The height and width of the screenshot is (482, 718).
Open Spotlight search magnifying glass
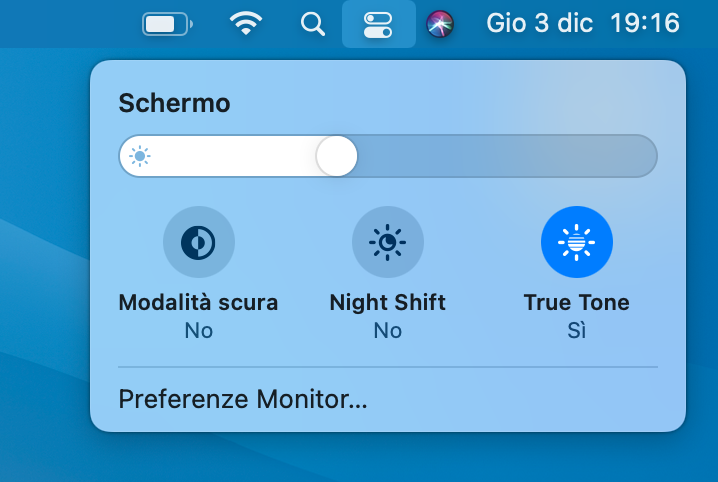click(313, 23)
